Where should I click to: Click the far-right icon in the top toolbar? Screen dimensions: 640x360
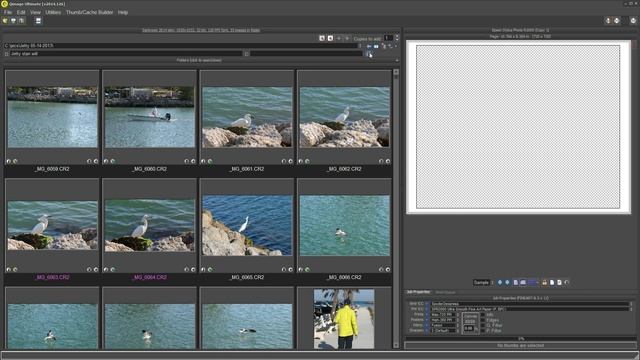[x=633, y=20]
